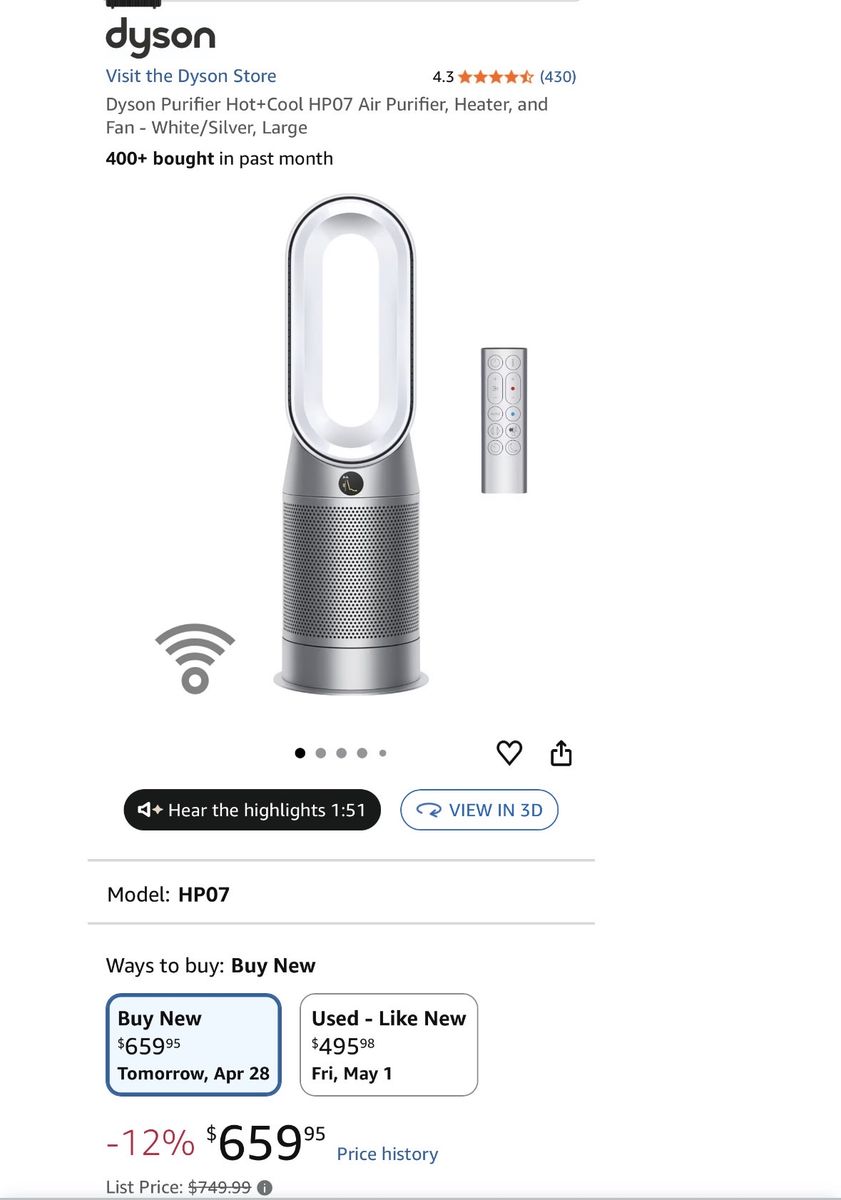Tap the heart wishlist icon
This screenshot has width=841, height=1200.
click(x=510, y=753)
